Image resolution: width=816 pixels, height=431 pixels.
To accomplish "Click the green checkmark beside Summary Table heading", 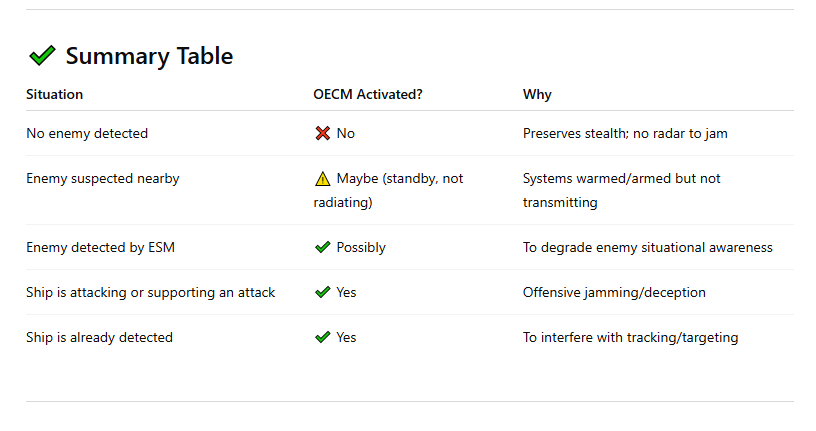I will point(42,56).
